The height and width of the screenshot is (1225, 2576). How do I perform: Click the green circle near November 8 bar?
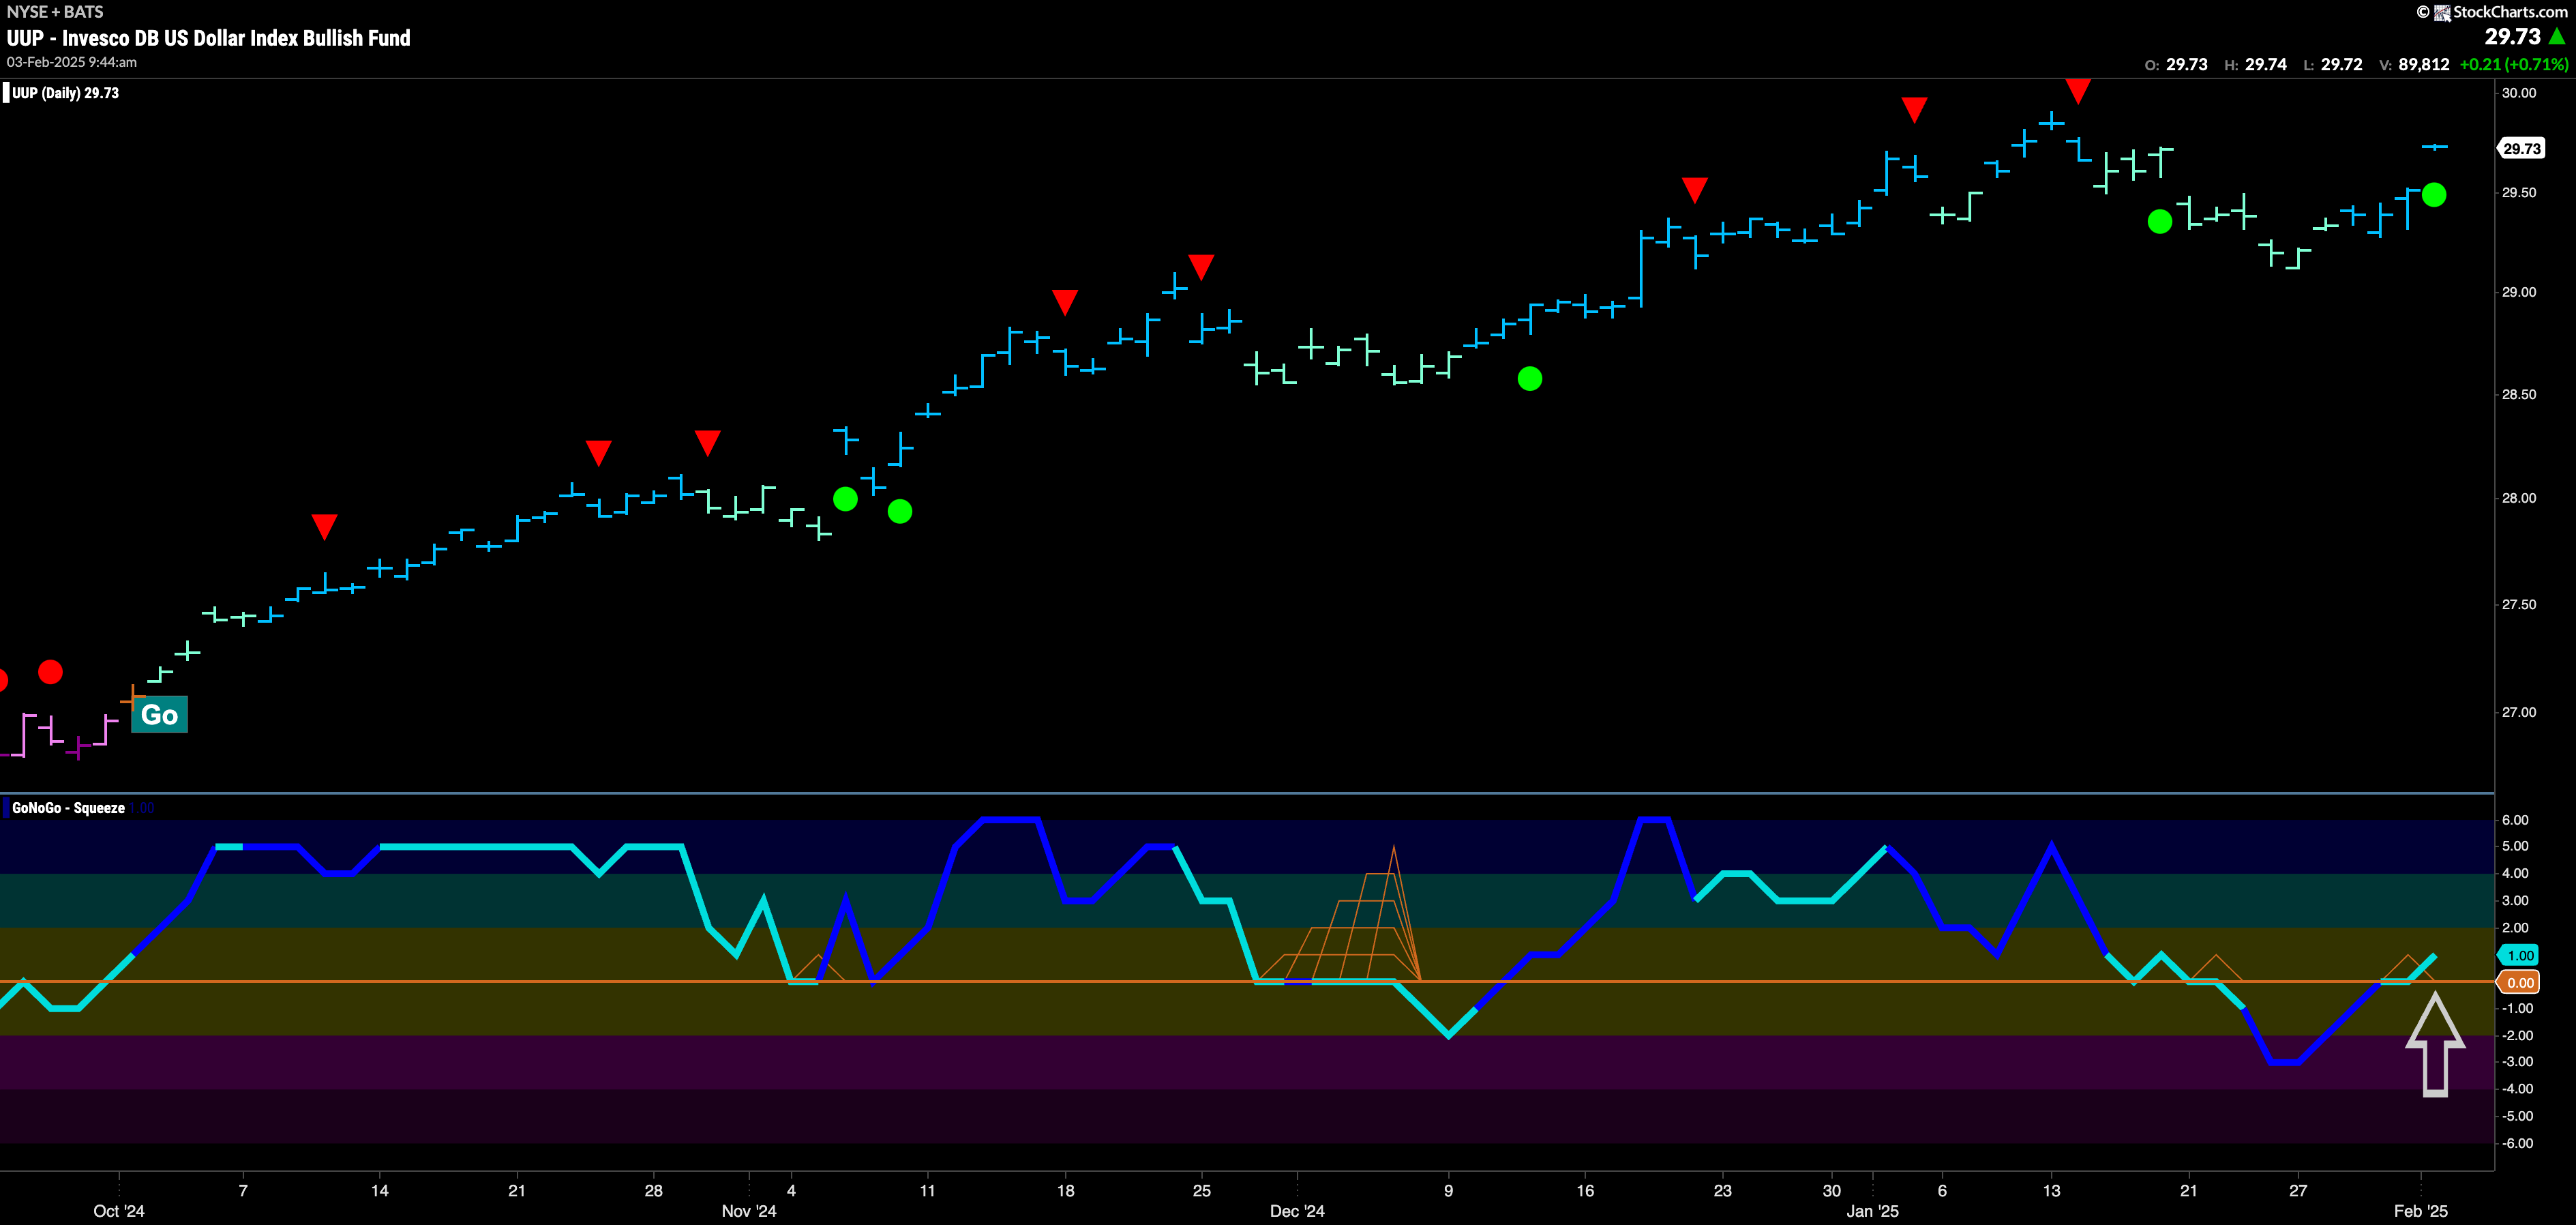pyautogui.click(x=900, y=512)
